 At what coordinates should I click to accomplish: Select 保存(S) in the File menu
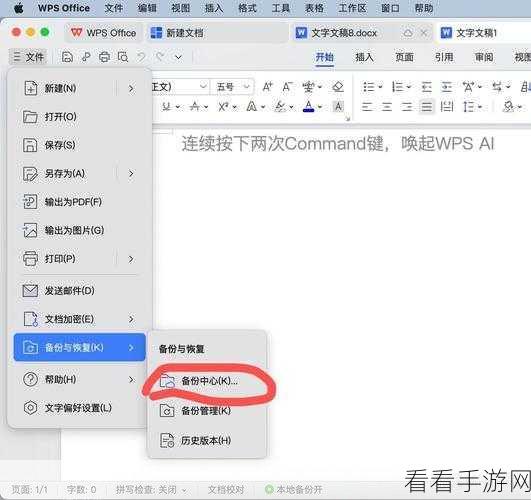coord(80,145)
